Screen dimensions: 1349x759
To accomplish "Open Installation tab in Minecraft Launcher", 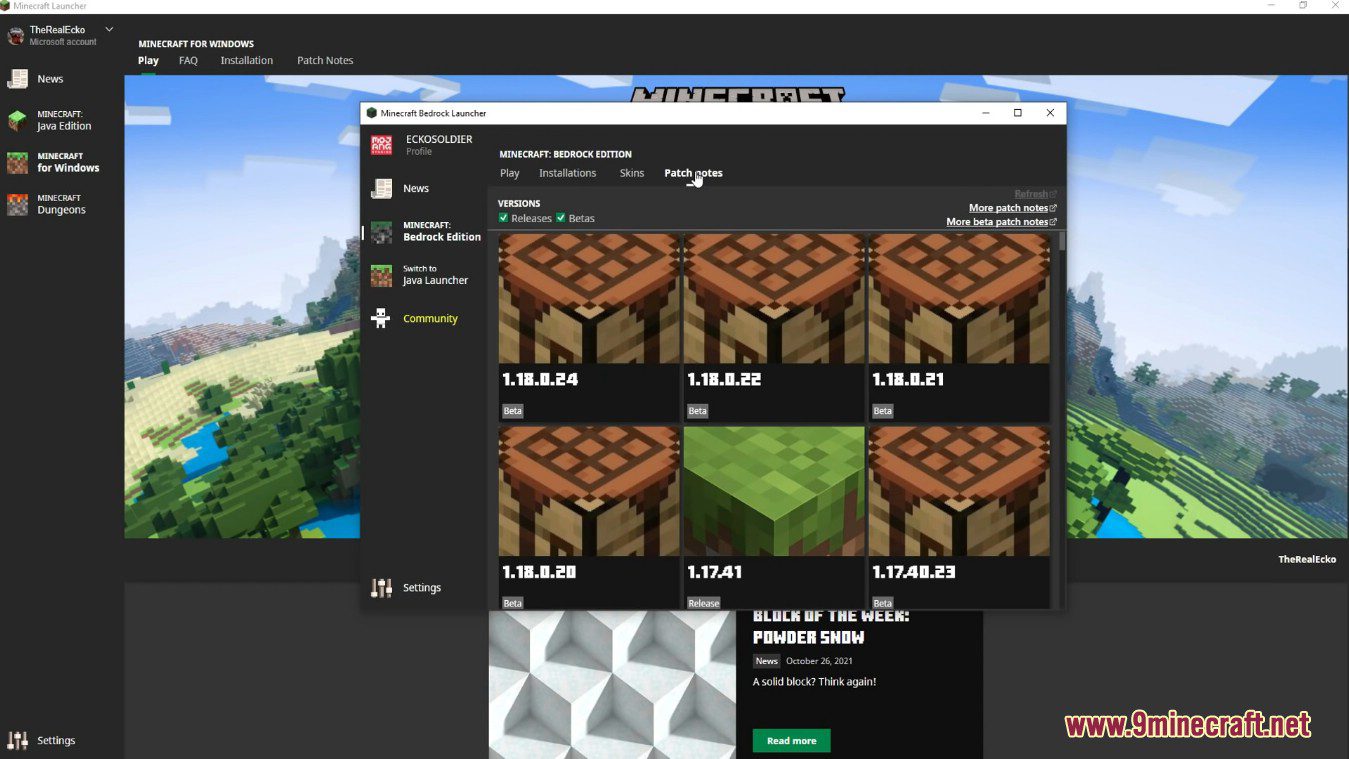I will coord(247,60).
